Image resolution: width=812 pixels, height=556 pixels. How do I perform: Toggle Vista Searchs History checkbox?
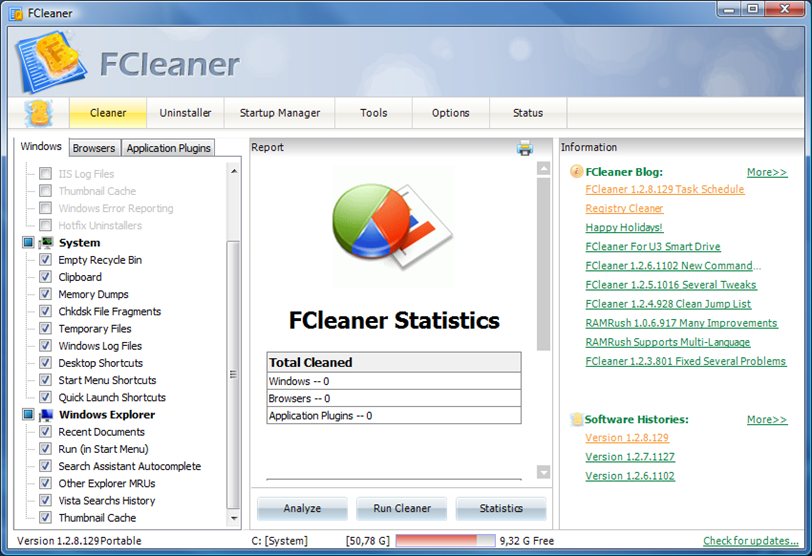tap(46, 500)
